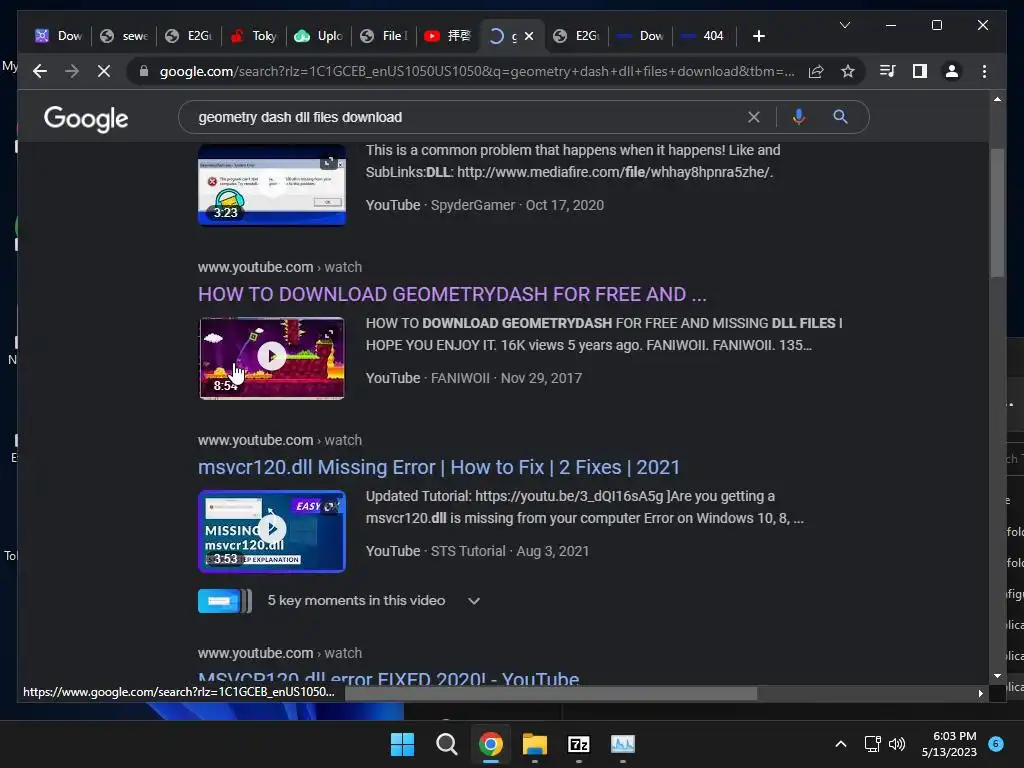Open tab search dropdown arrow
Screen dimensions: 1024x768
click(844, 25)
